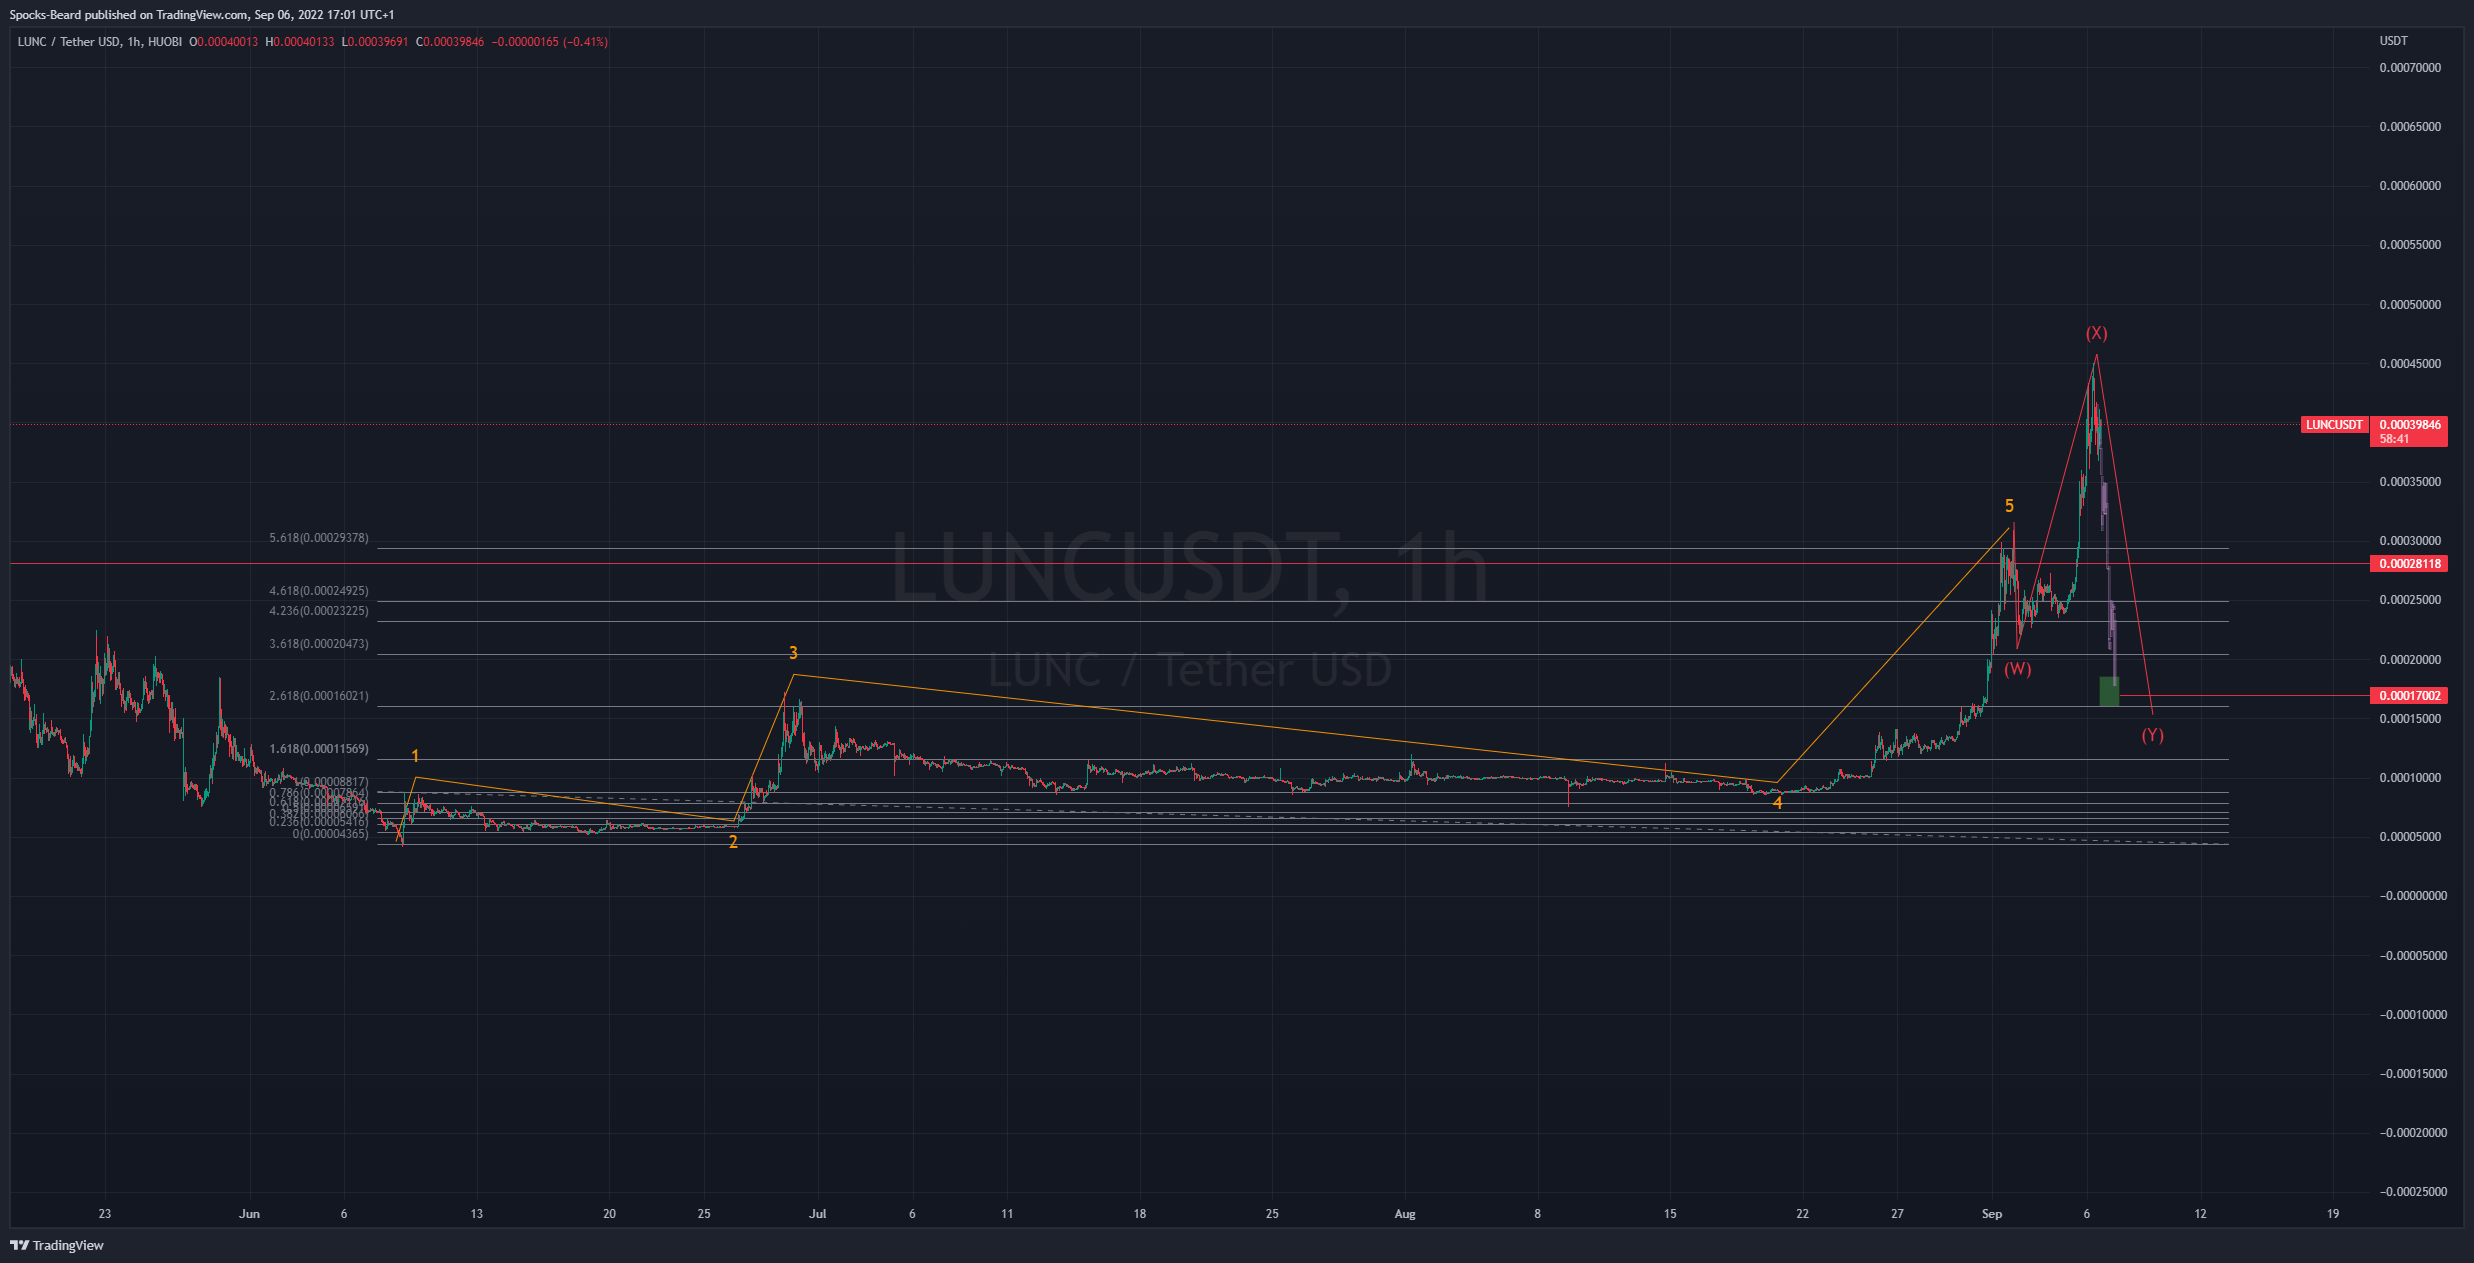Select Elliott wave label 3
Viewport: 2474px width, 1263px height.
point(793,653)
